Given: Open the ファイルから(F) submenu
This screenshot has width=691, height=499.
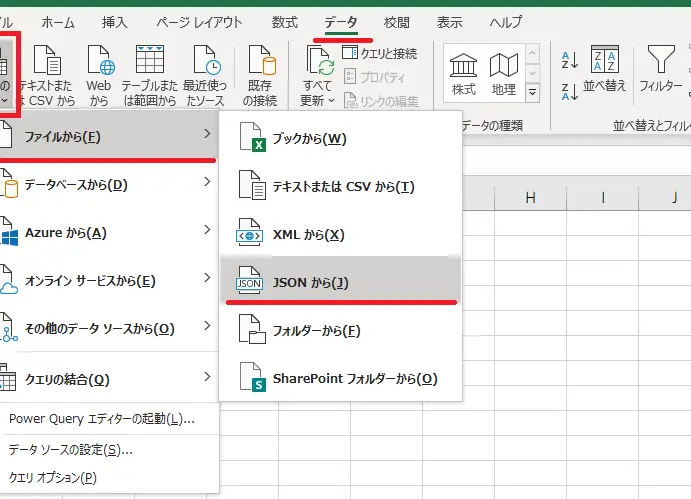Looking at the screenshot, I should 108,136.
